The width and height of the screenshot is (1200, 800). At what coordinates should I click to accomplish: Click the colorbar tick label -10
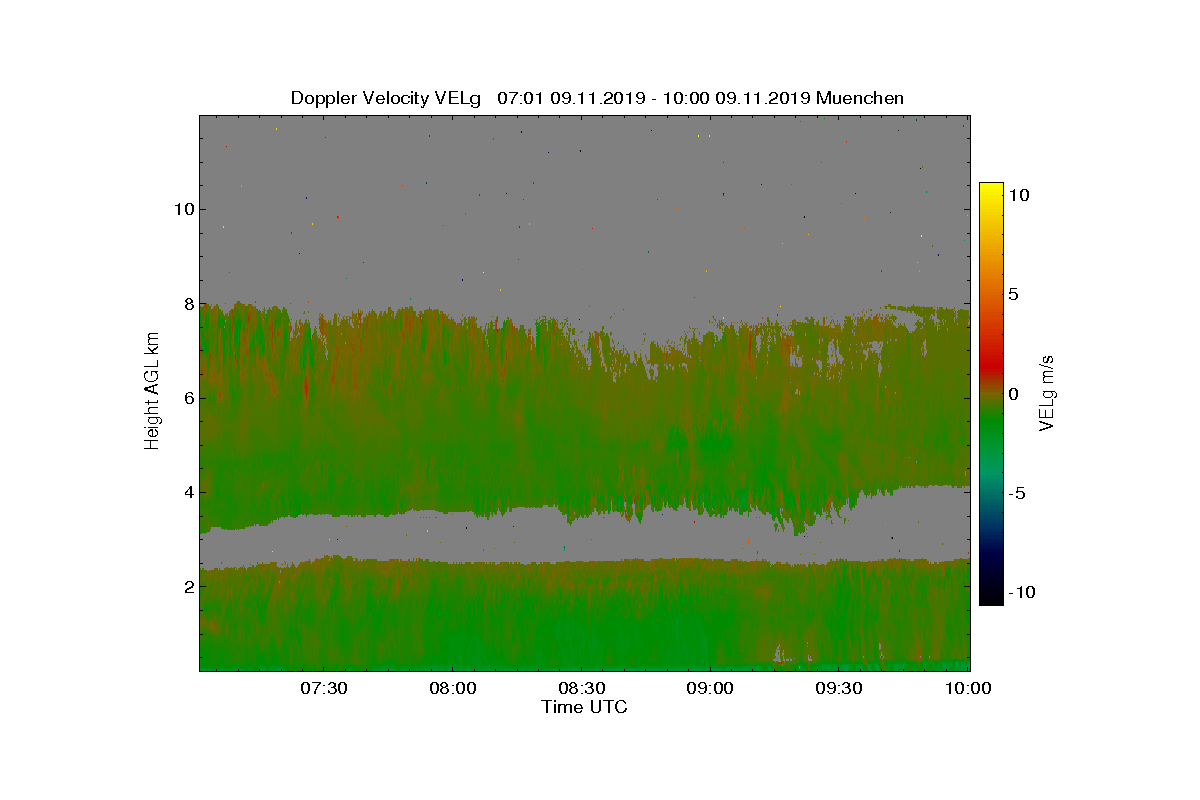click(1020, 592)
